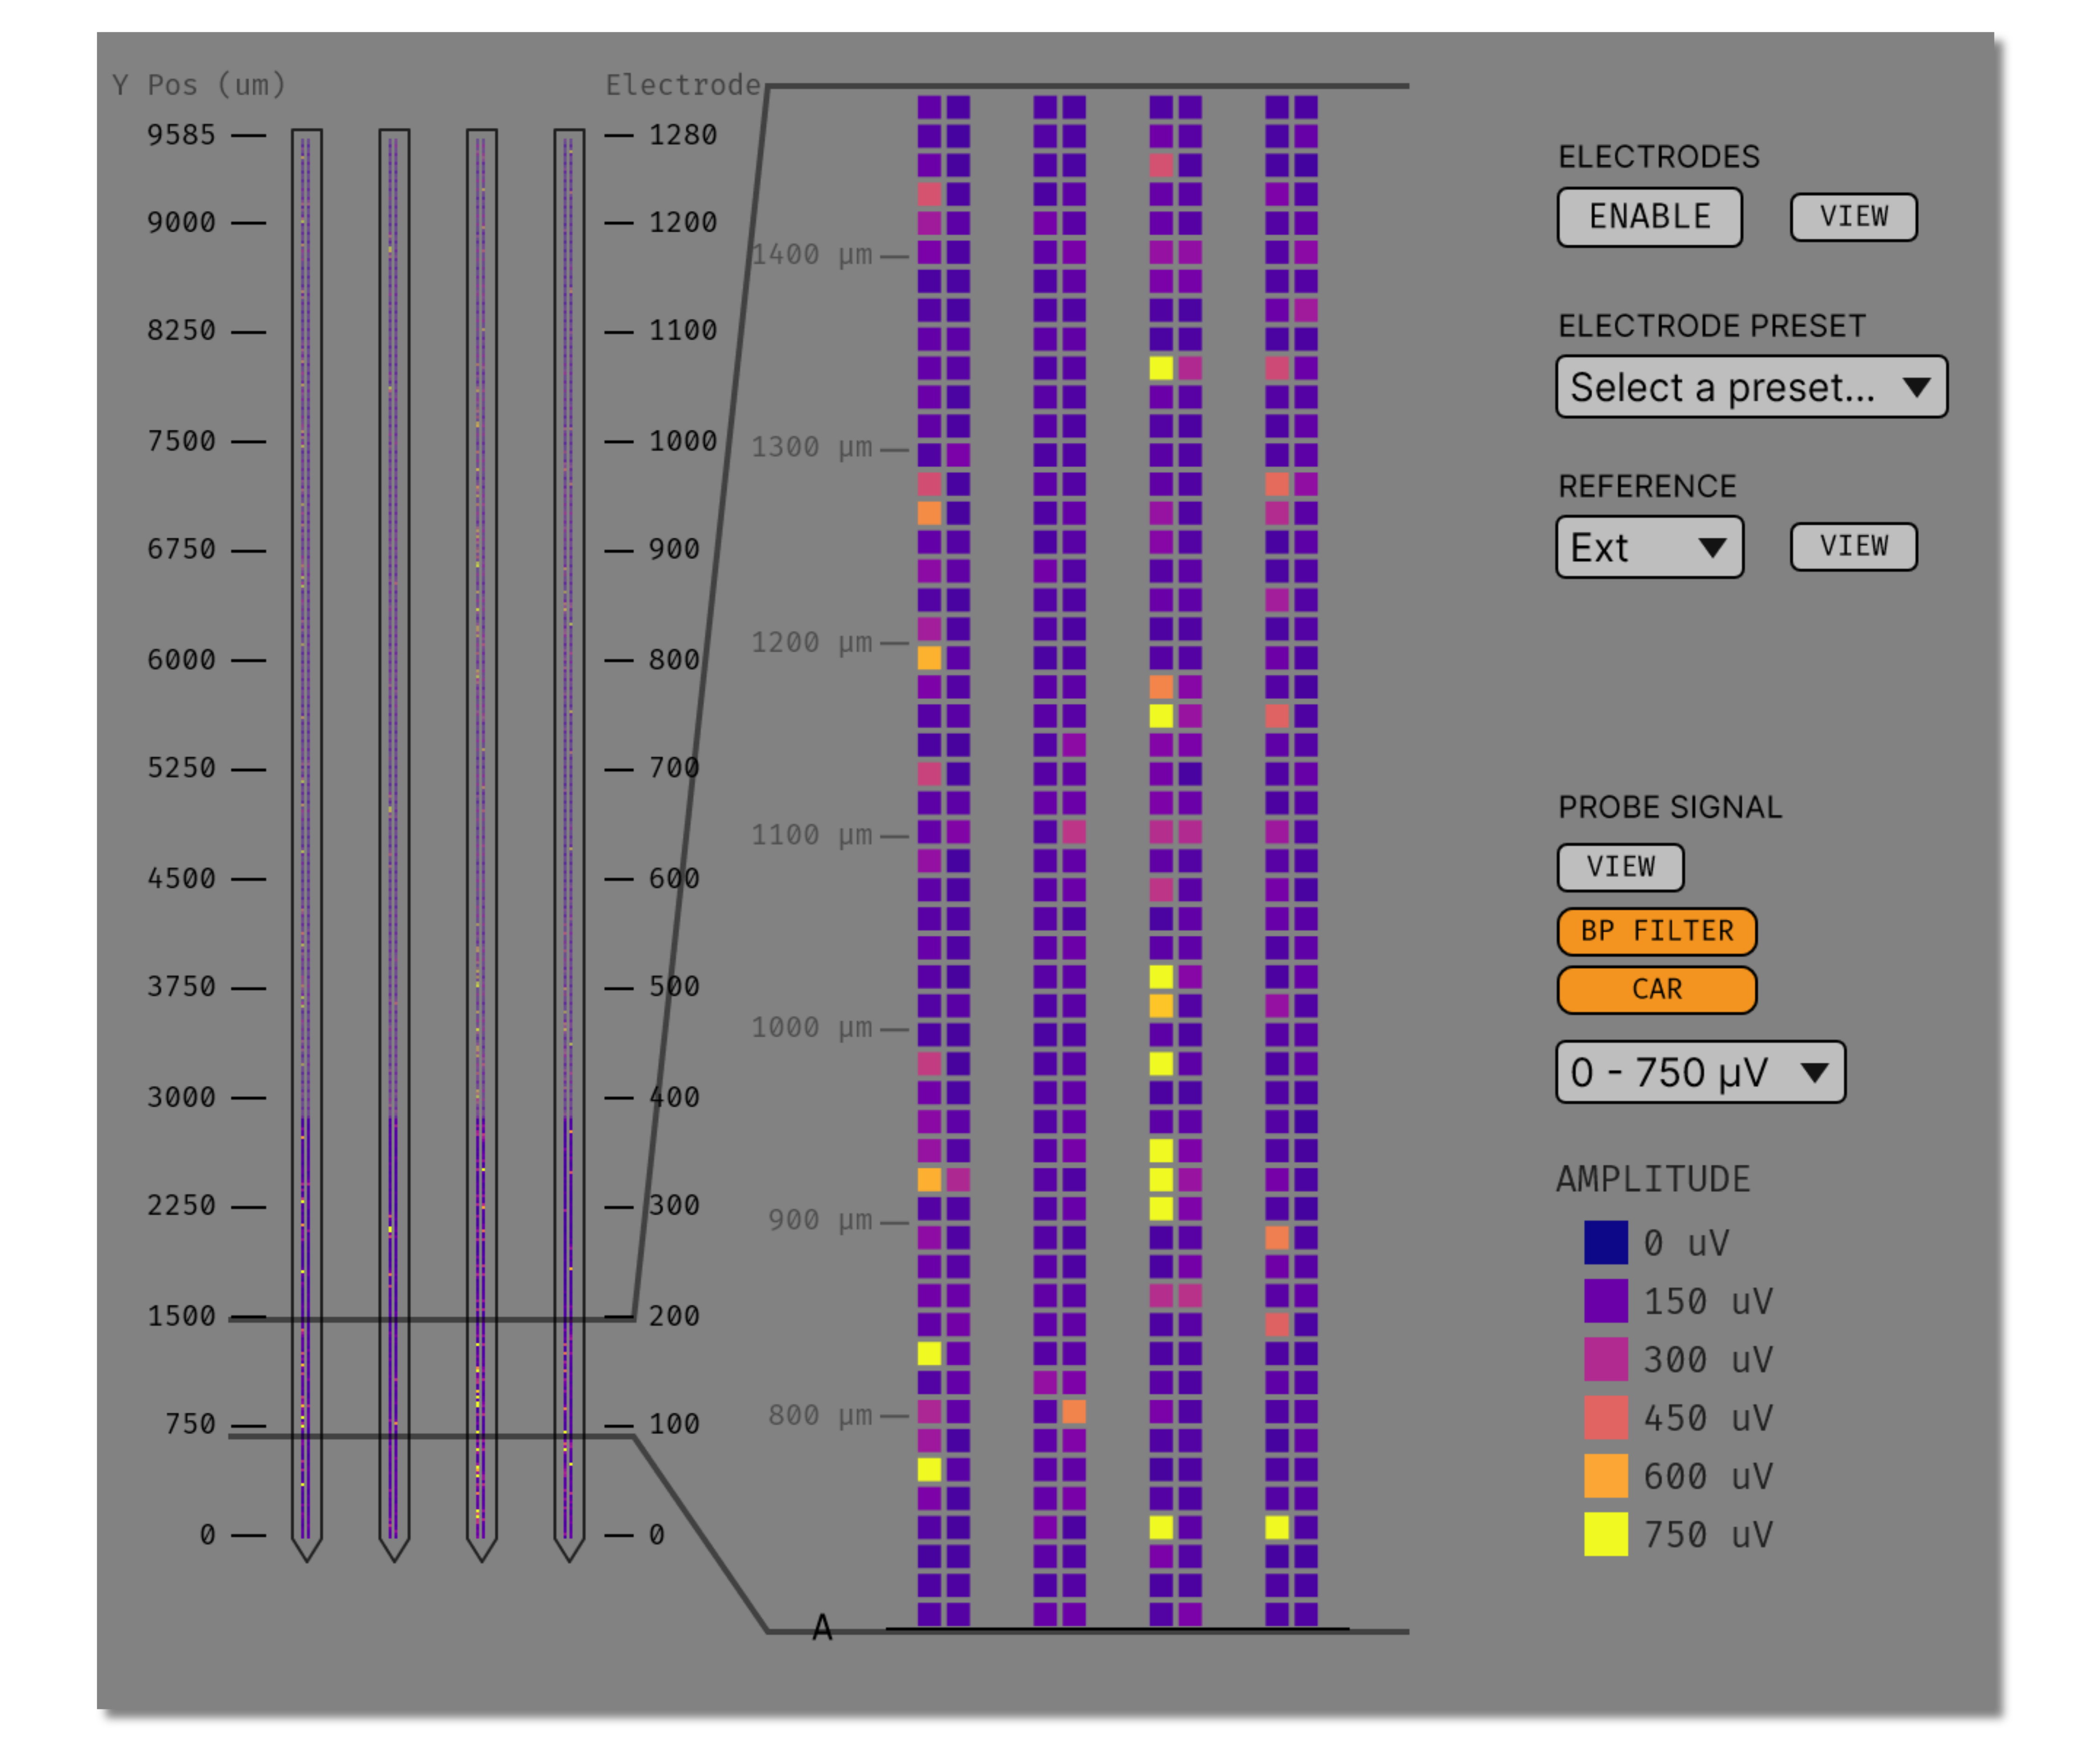Open the 0 - 750 µV range dropdown
Image resolution: width=2100 pixels, height=1750 pixels.
click(1700, 1071)
